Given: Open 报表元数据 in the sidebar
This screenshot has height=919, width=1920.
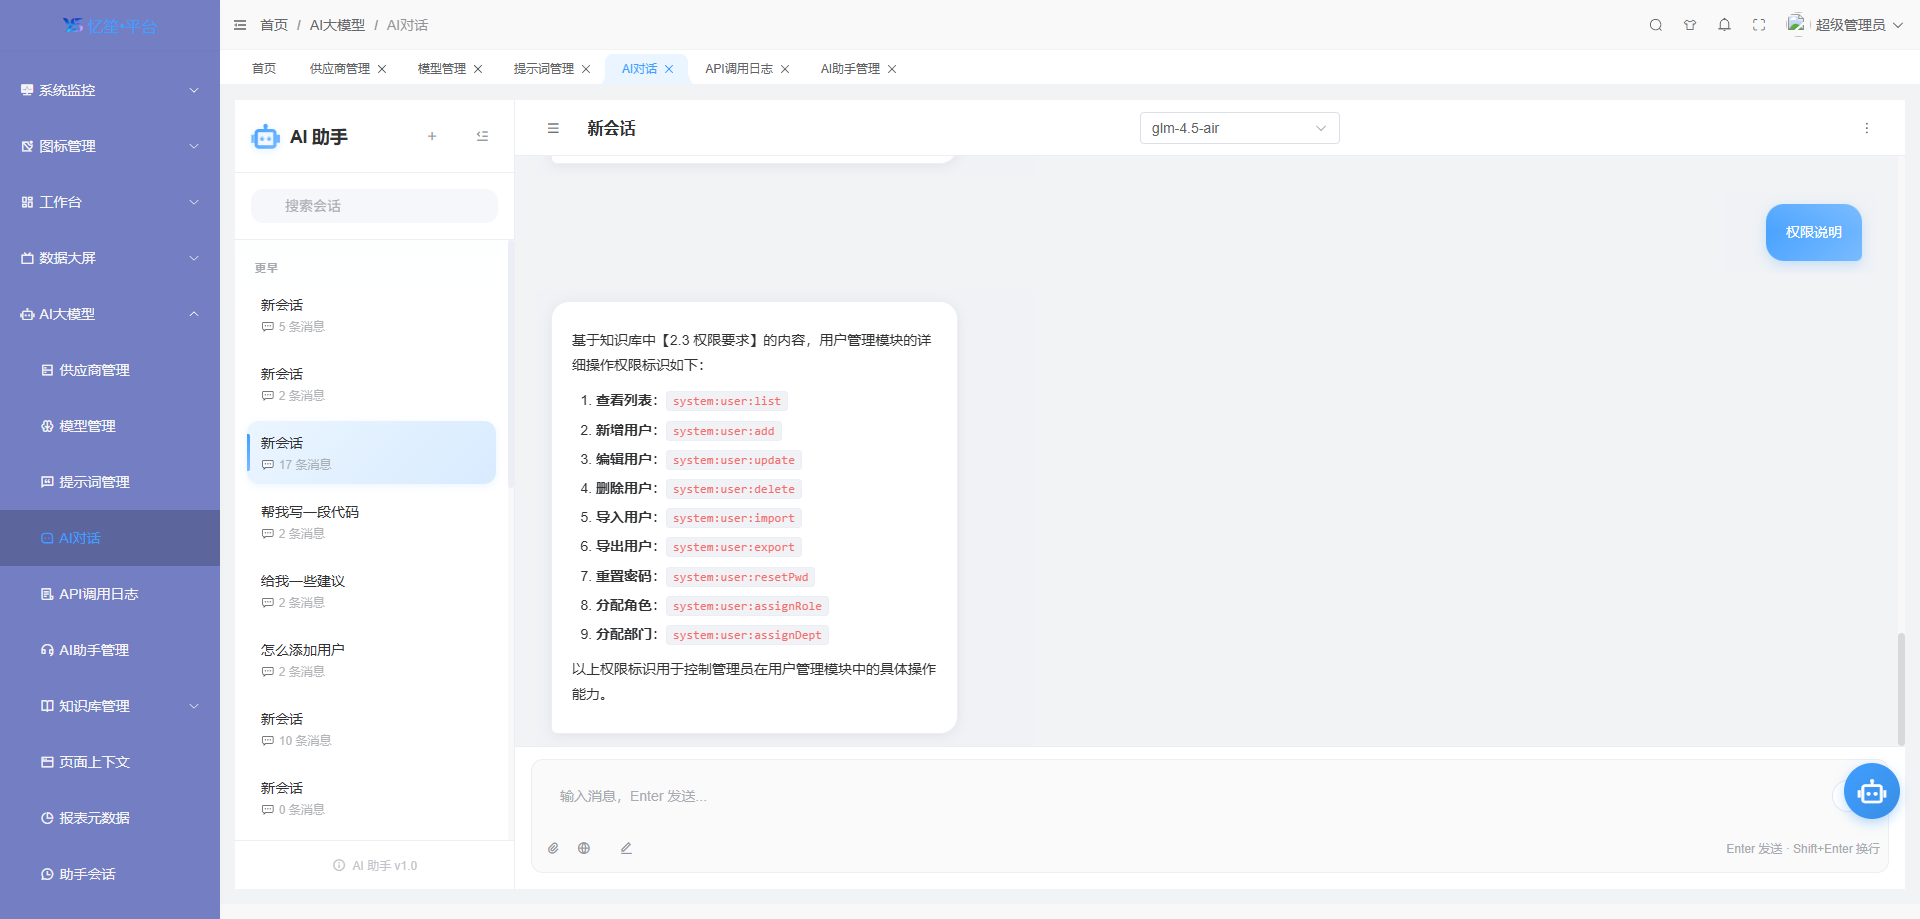Looking at the screenshot, I should [110, 818].
